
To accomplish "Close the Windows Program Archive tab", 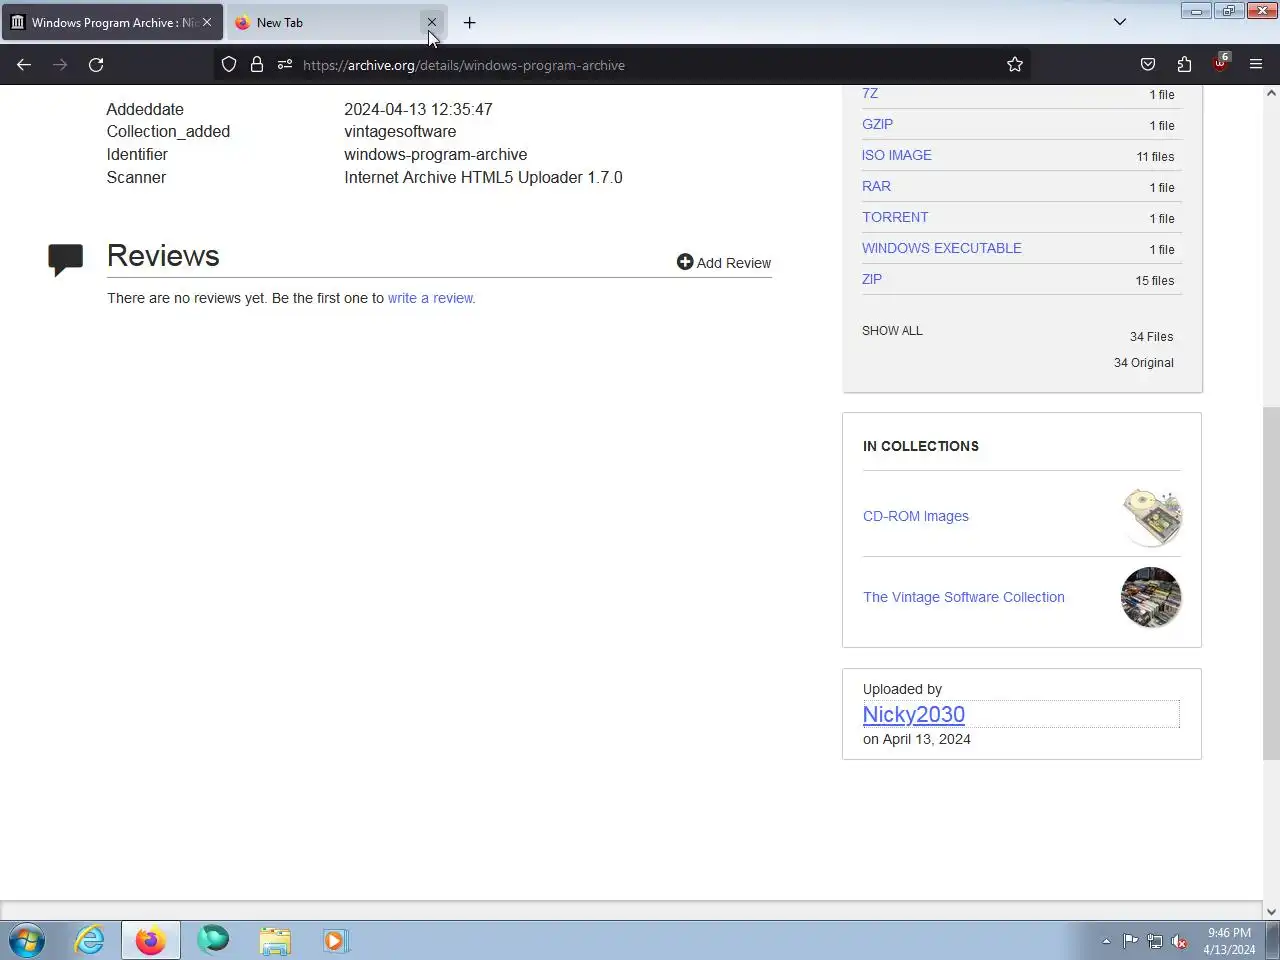I will [207, 22].
